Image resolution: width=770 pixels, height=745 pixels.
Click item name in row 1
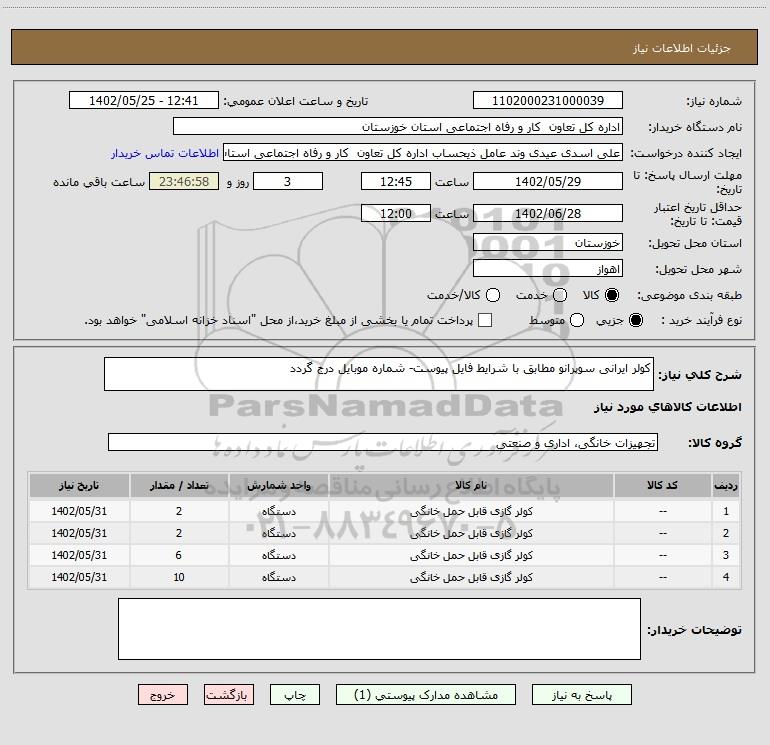pyautogui.click(x=471, y=511)
